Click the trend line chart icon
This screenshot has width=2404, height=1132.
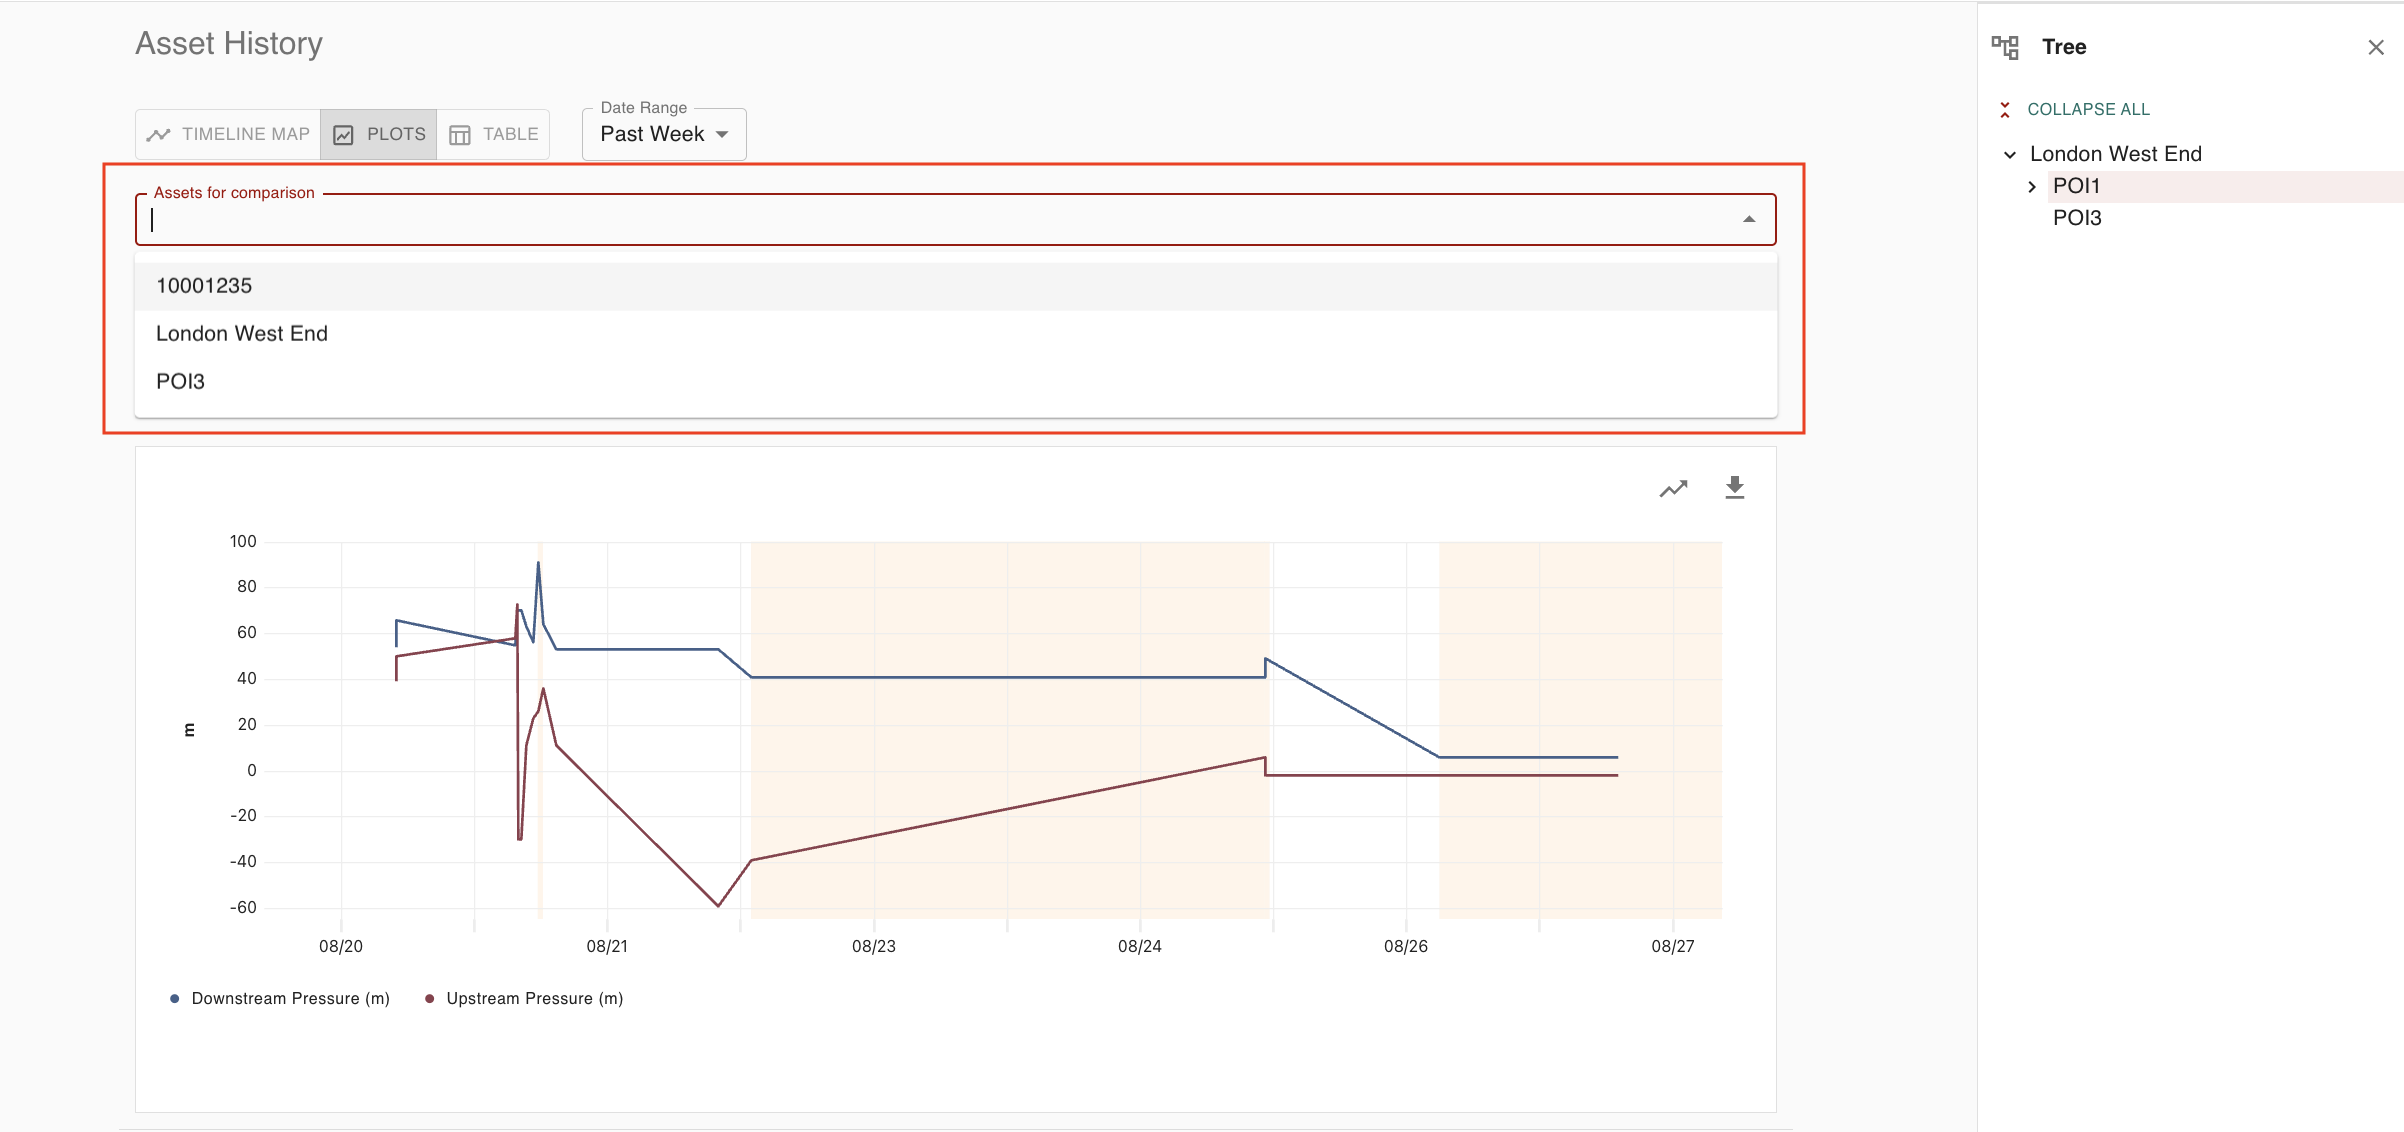tap(1673, 489)
